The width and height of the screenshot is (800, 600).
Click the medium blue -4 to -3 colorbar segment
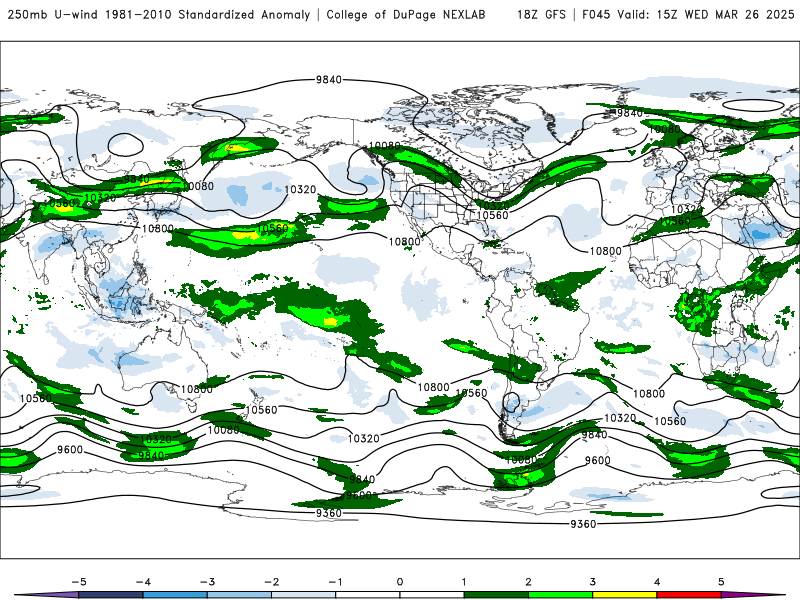(175, 595)
